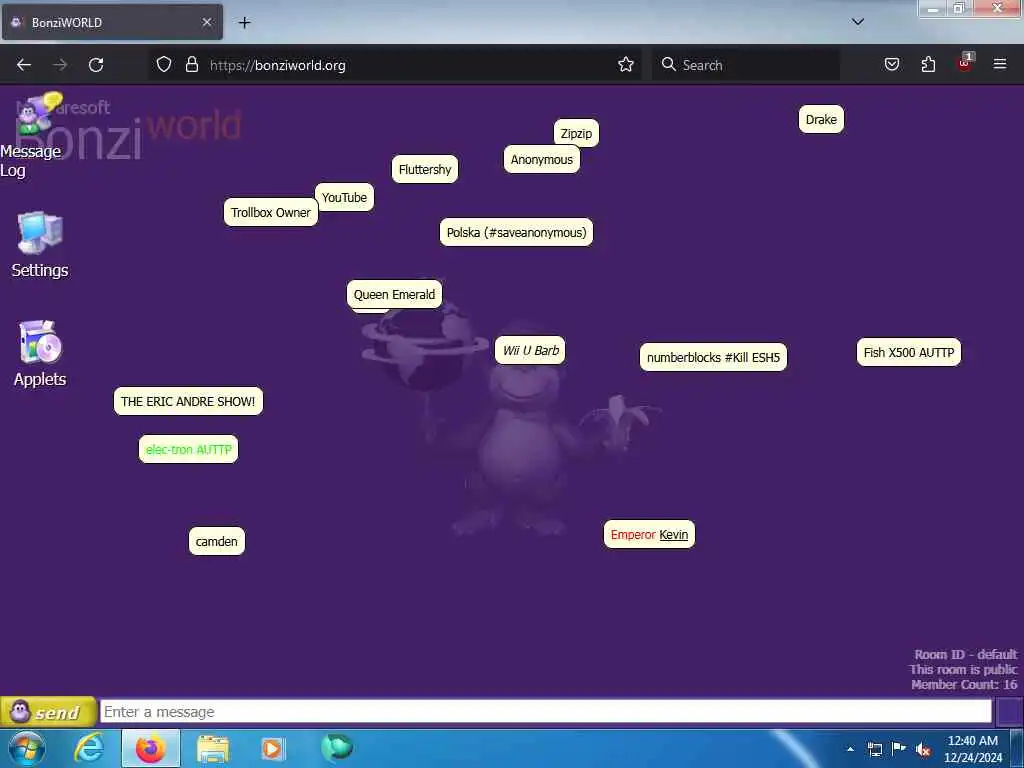Viewport: 1024px width, 768px height.
Task: Open the tracking protection shield icon
Action: pos(164,65)
